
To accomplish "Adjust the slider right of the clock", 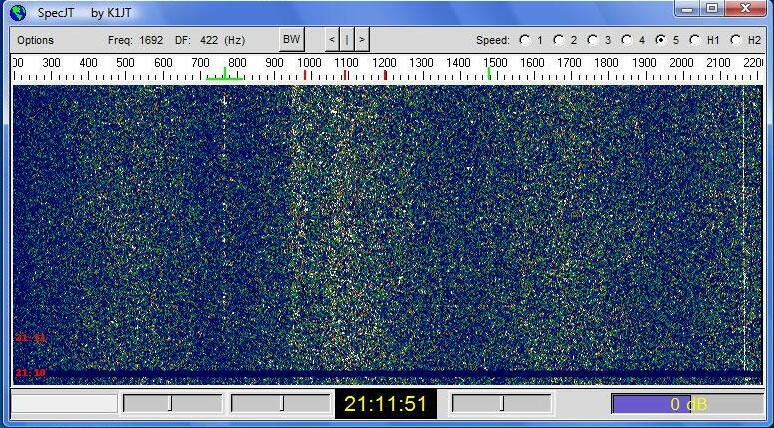I will click(x=501, y=403).
